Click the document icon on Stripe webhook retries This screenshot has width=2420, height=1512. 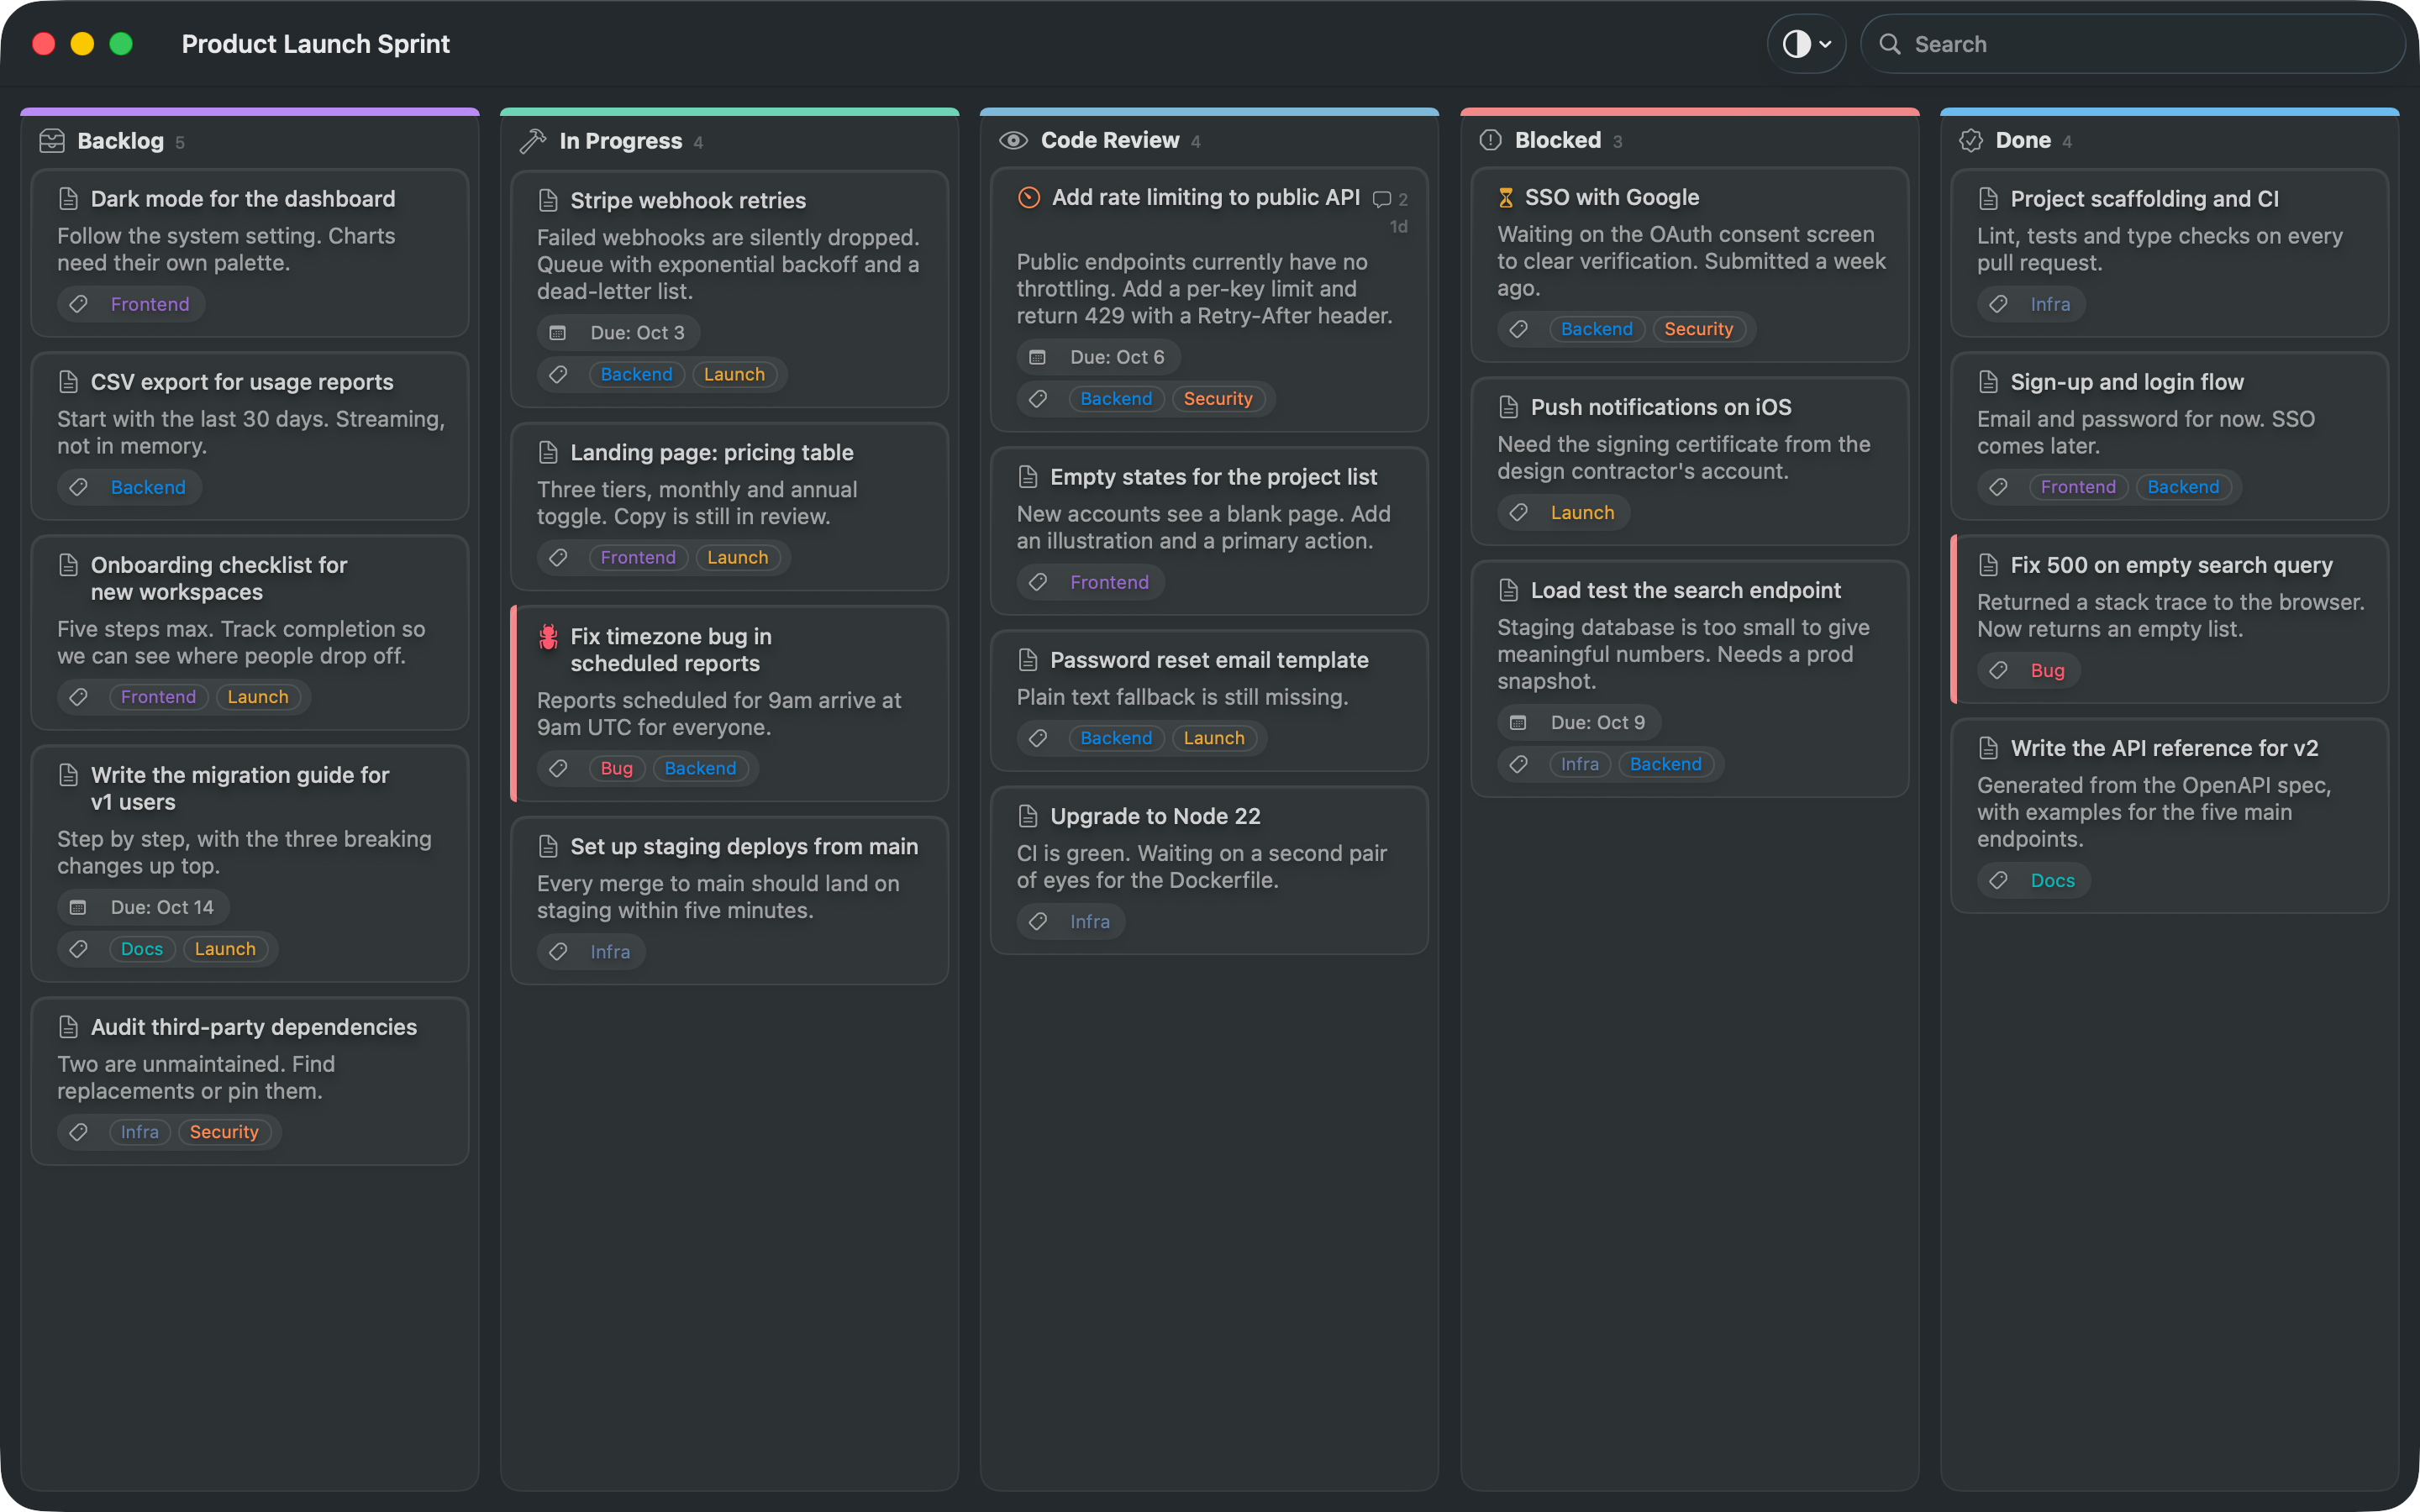(x=548, y=200)
